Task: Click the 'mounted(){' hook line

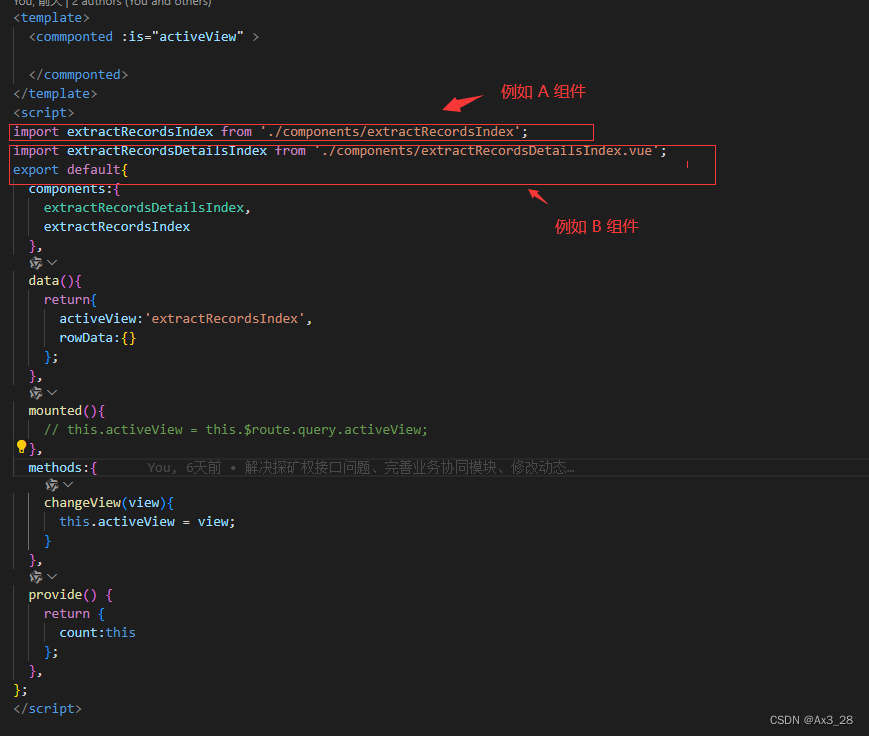Action: 67,411
